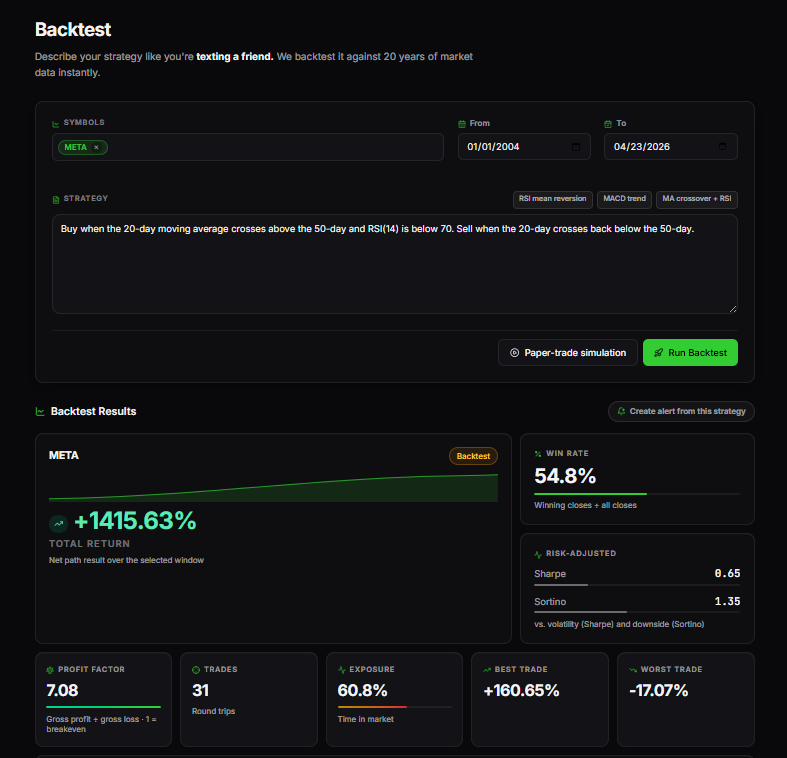Viewport: 787px width, 758px height.
Task: Click the Profit Factor green bar
Action: [x=103, y=707]
